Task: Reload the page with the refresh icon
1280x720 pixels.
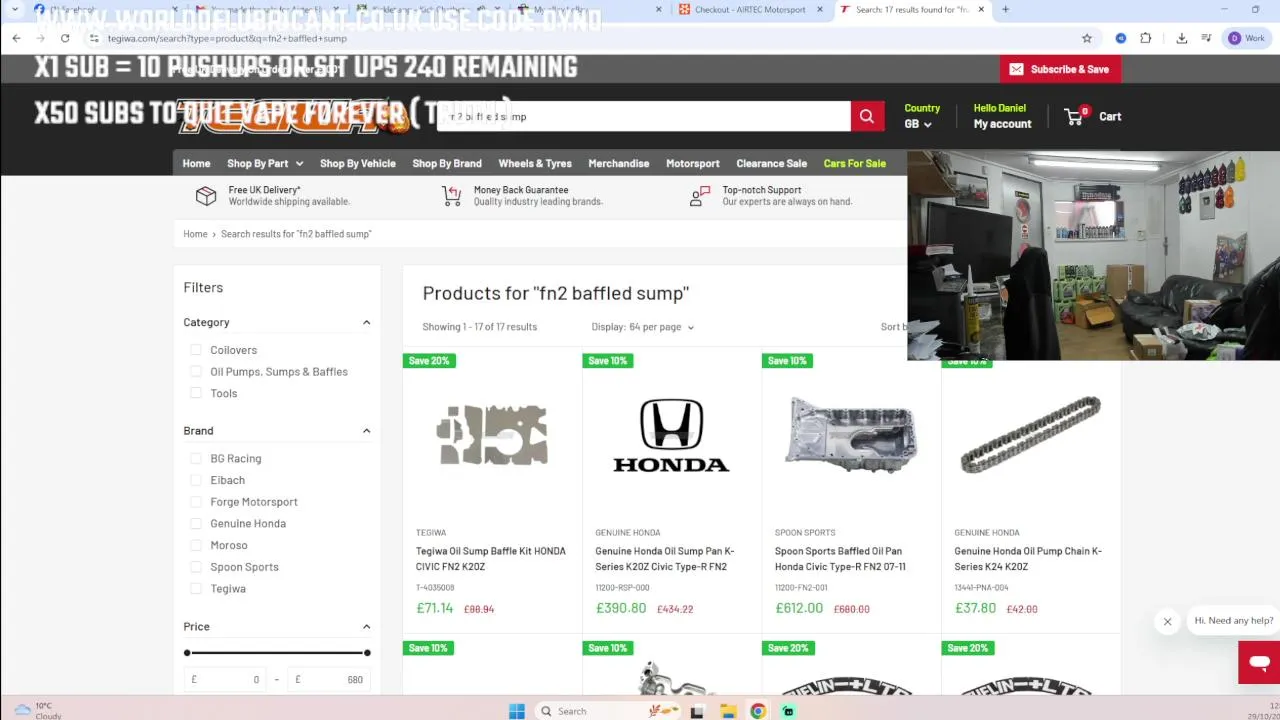Action: (65, 38)
